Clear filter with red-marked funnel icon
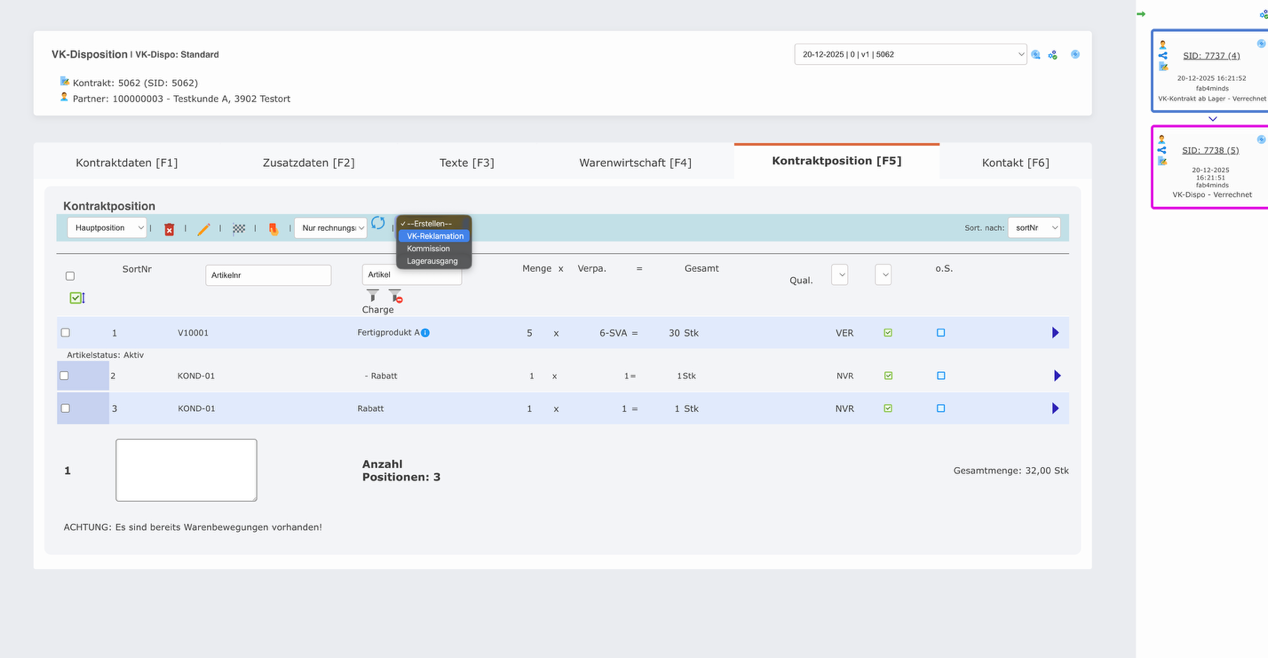The height and width of the screenshot is (658, 1268). (395, 295)
